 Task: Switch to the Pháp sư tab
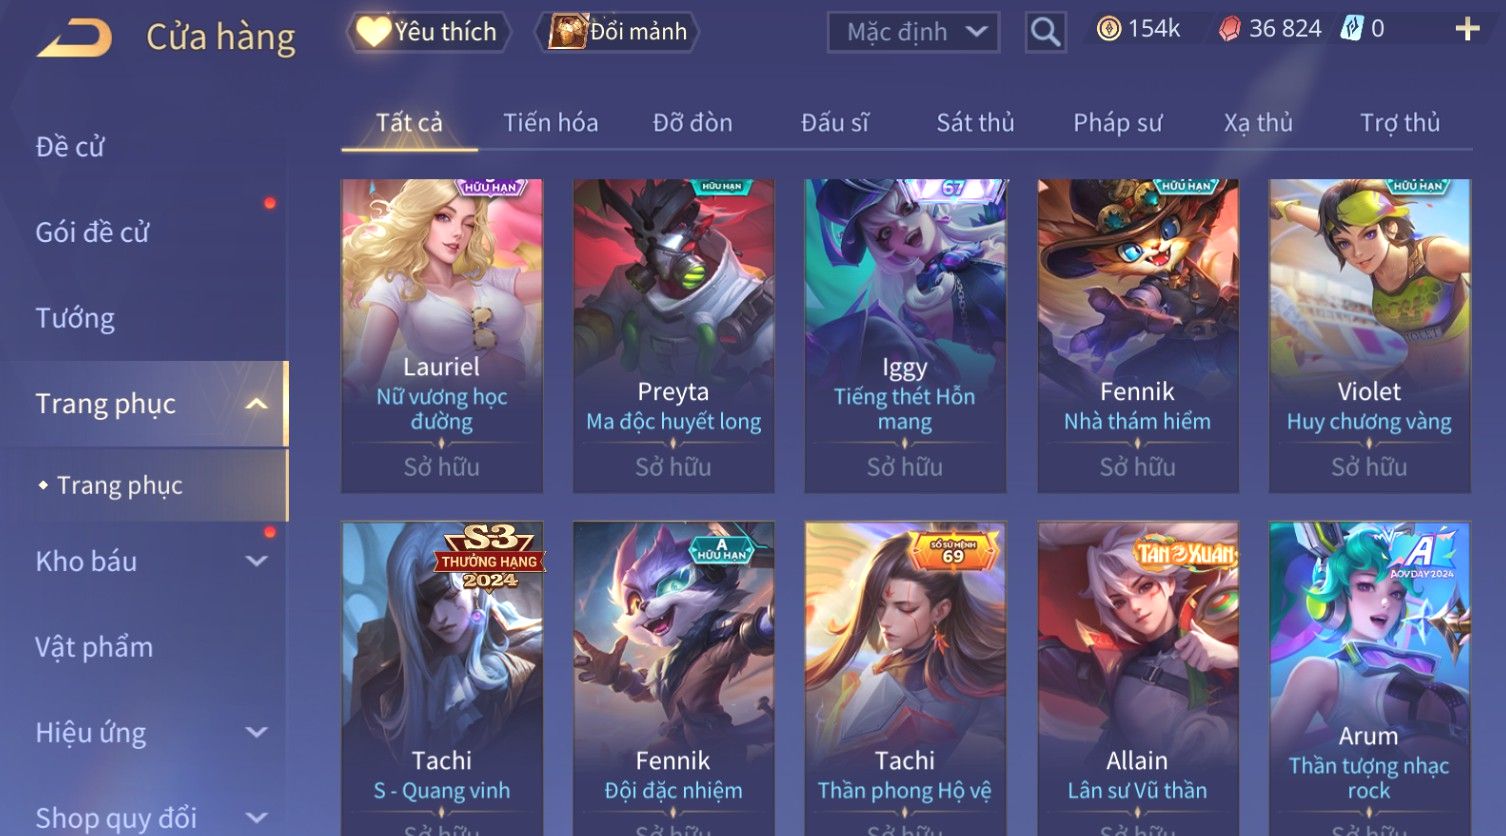point(1118,123)
